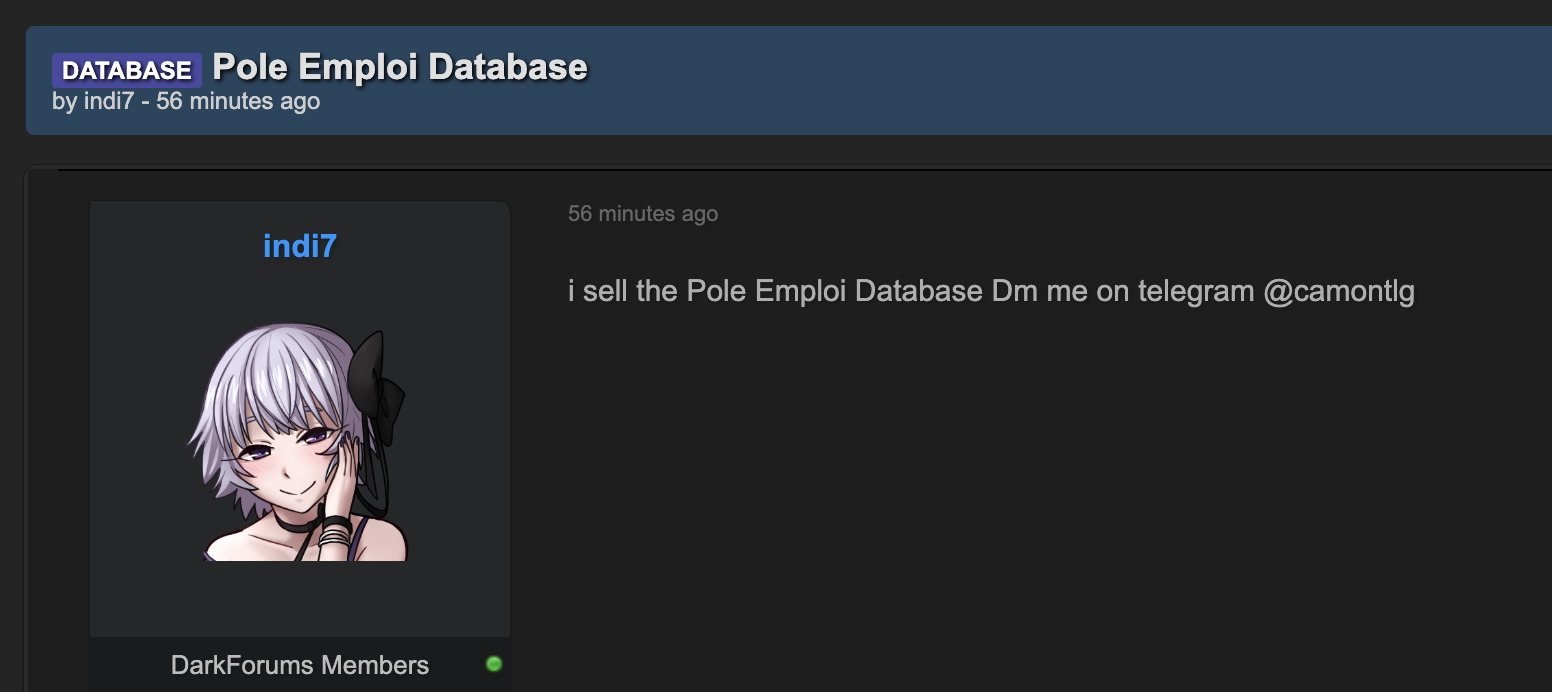This screenshot has width=1552, height=692.
Task: Click the green online status indicator
Action: pyautogui.click(x=494, y=664)
